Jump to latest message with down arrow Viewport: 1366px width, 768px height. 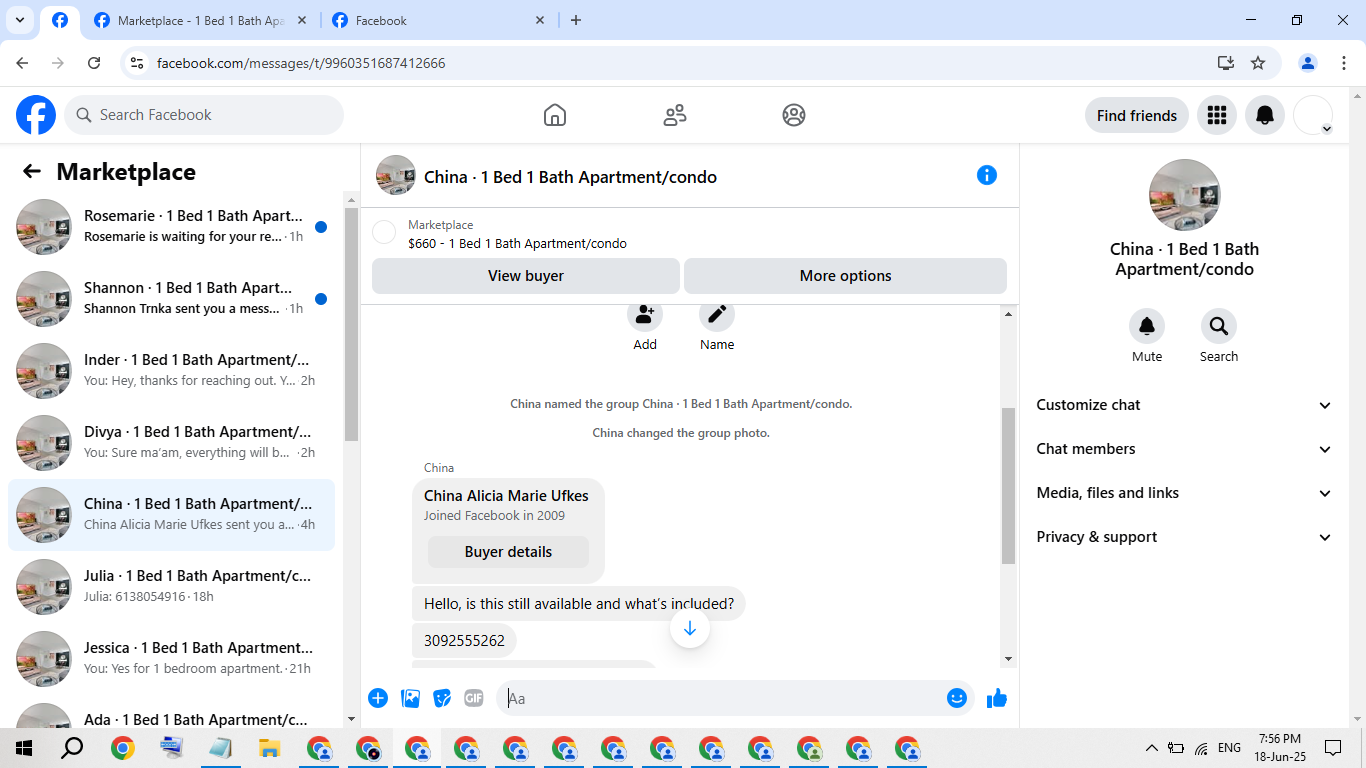pyautogui.click(x=690, y=628)
